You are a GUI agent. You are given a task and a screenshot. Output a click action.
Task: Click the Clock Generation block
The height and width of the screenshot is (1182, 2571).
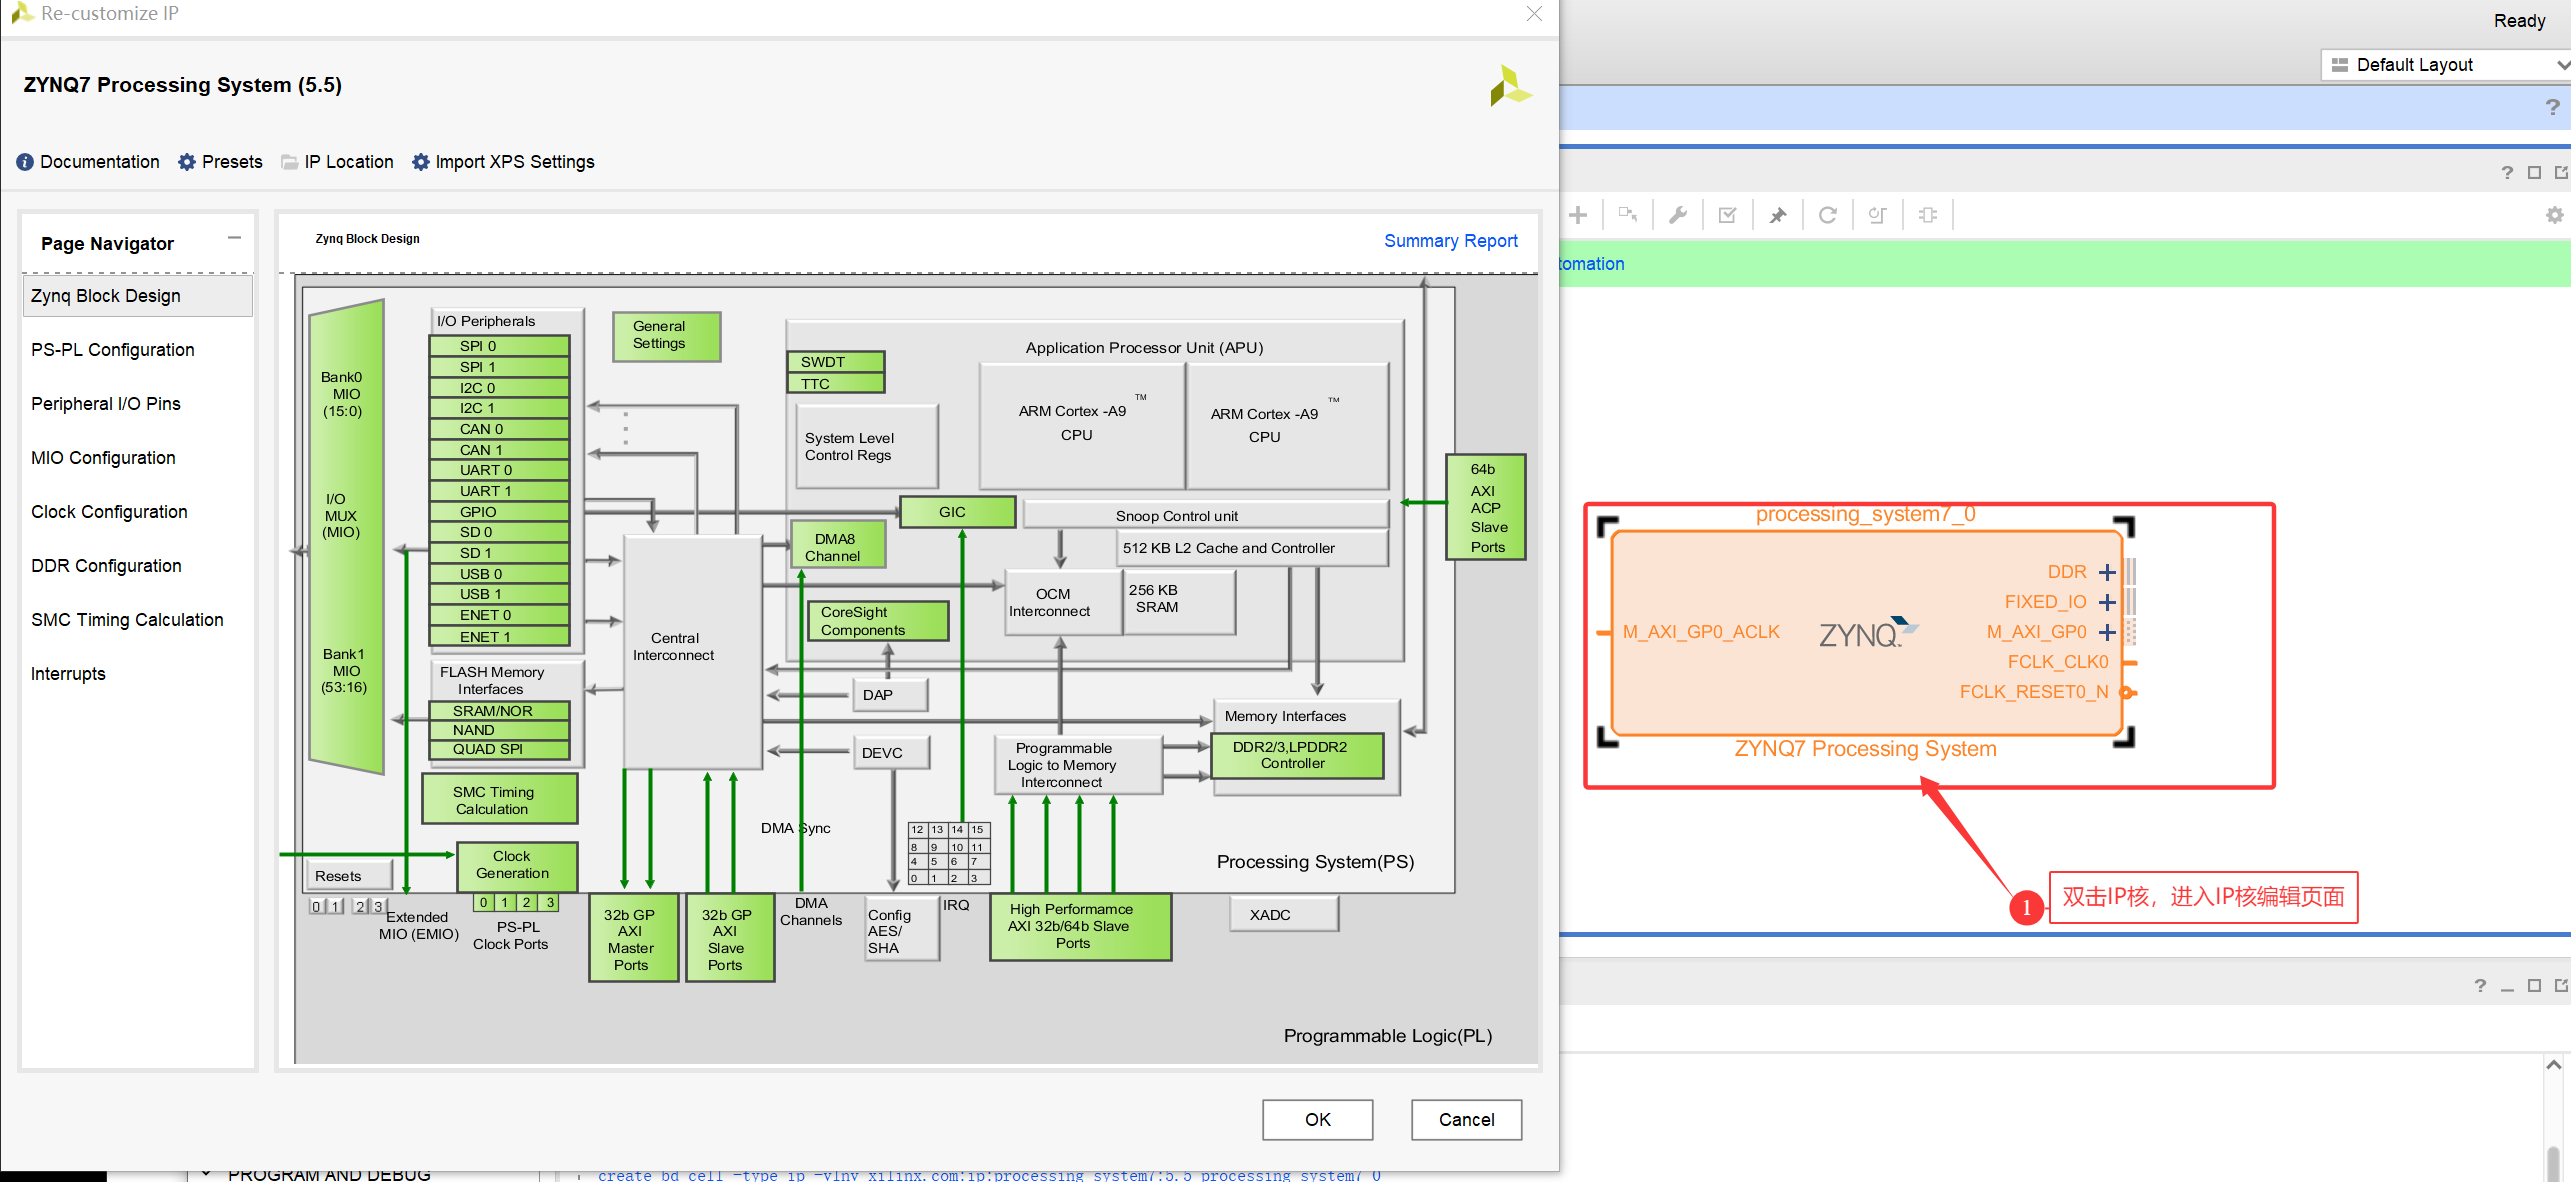click(x=517, y=866)
